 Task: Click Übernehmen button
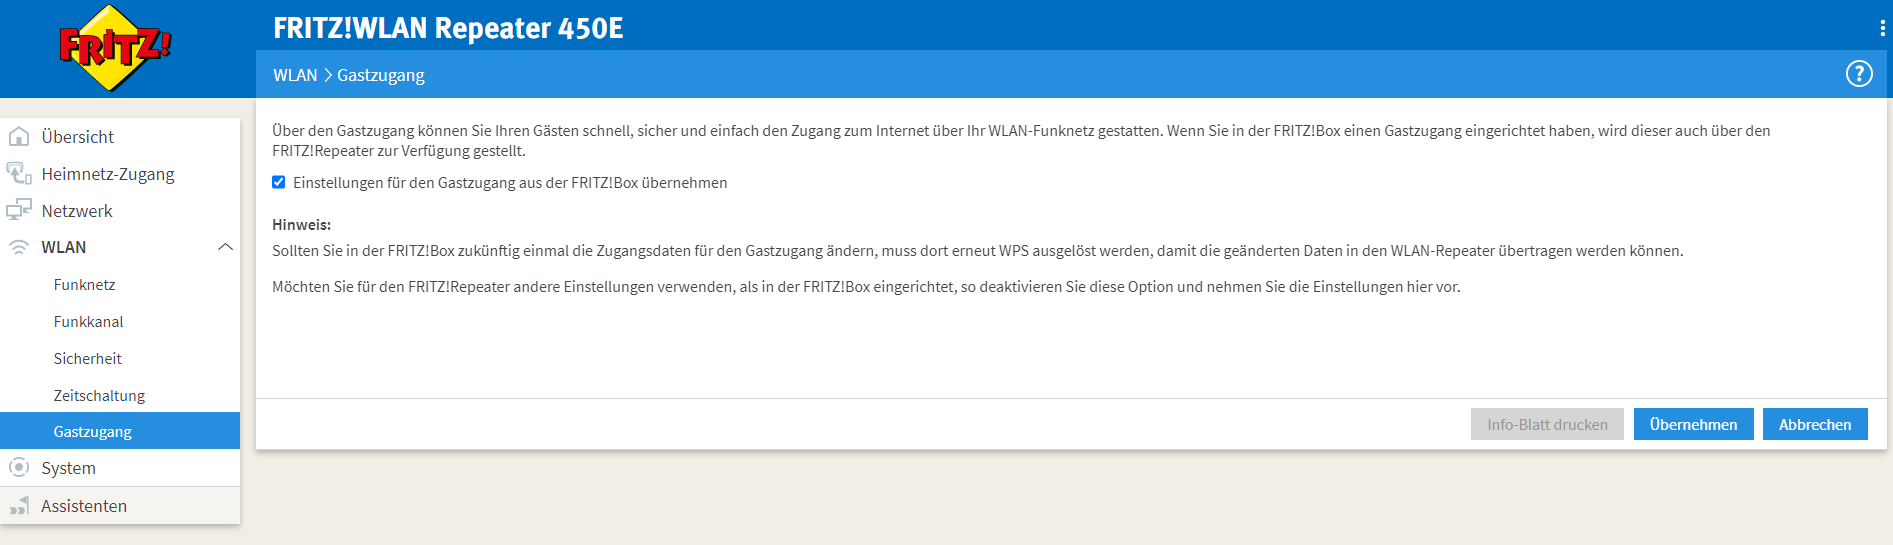(x=1693, y=424)
